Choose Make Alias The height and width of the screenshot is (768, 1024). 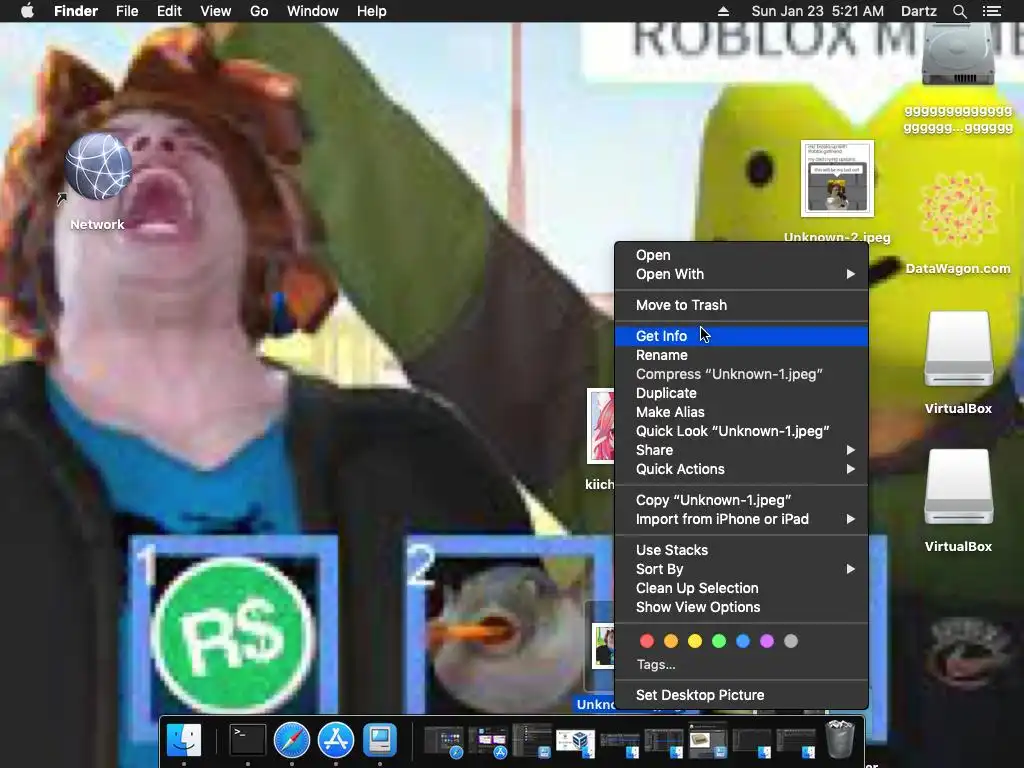click(x=741, y=412)
